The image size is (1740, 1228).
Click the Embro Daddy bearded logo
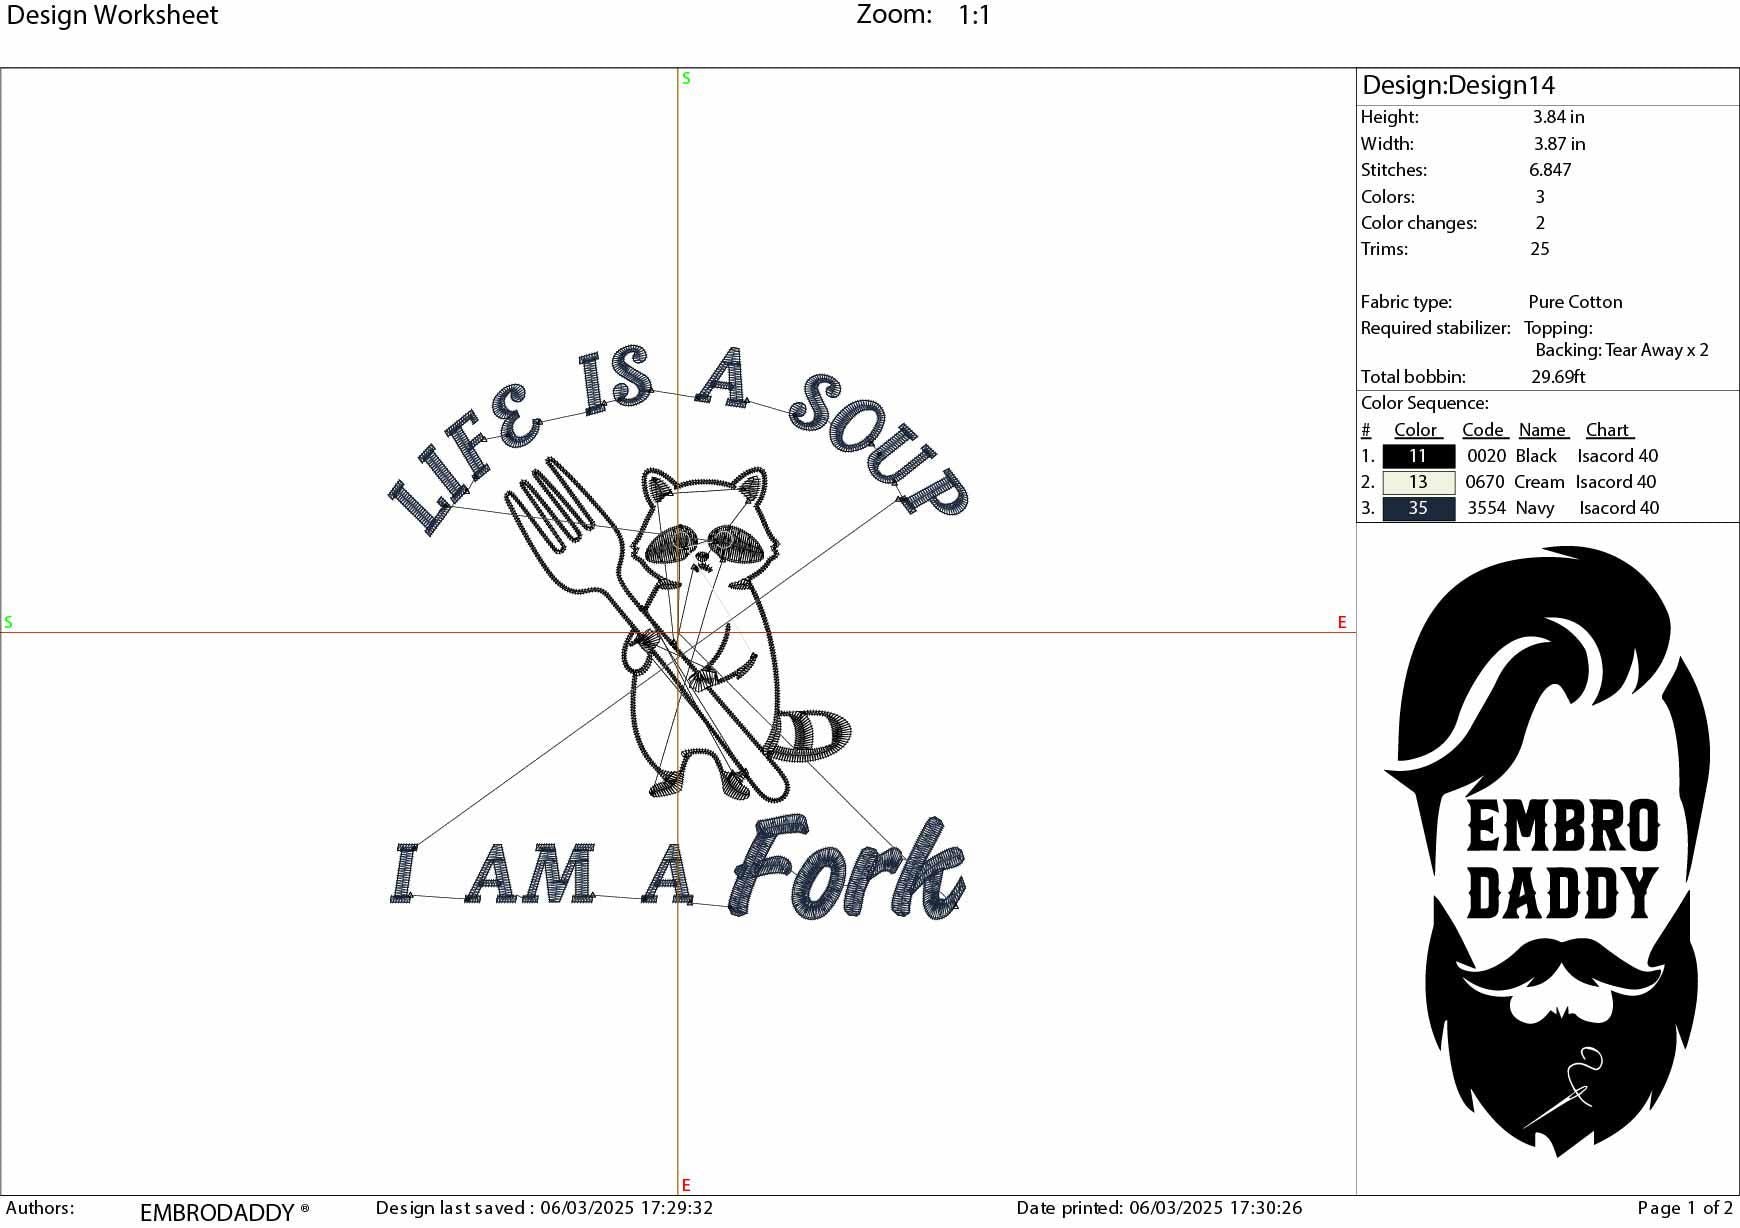(1547, 851)
